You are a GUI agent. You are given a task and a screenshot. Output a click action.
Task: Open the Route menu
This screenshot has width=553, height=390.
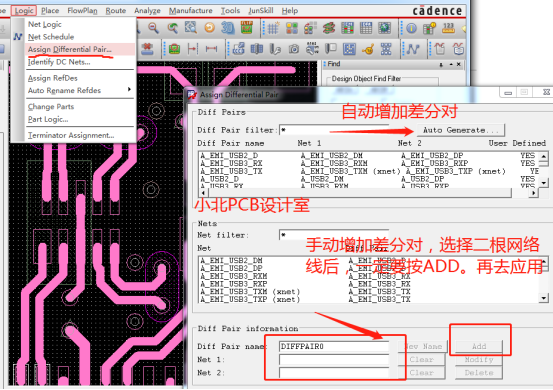[116, 11]
